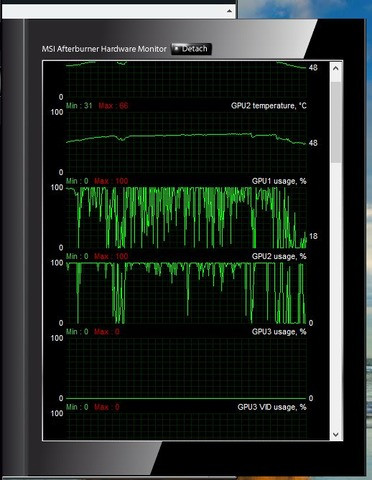Click the hardware monitor scroll down arrow
Viewport: 372px width, 480px height.
click(x=336, y=434)
